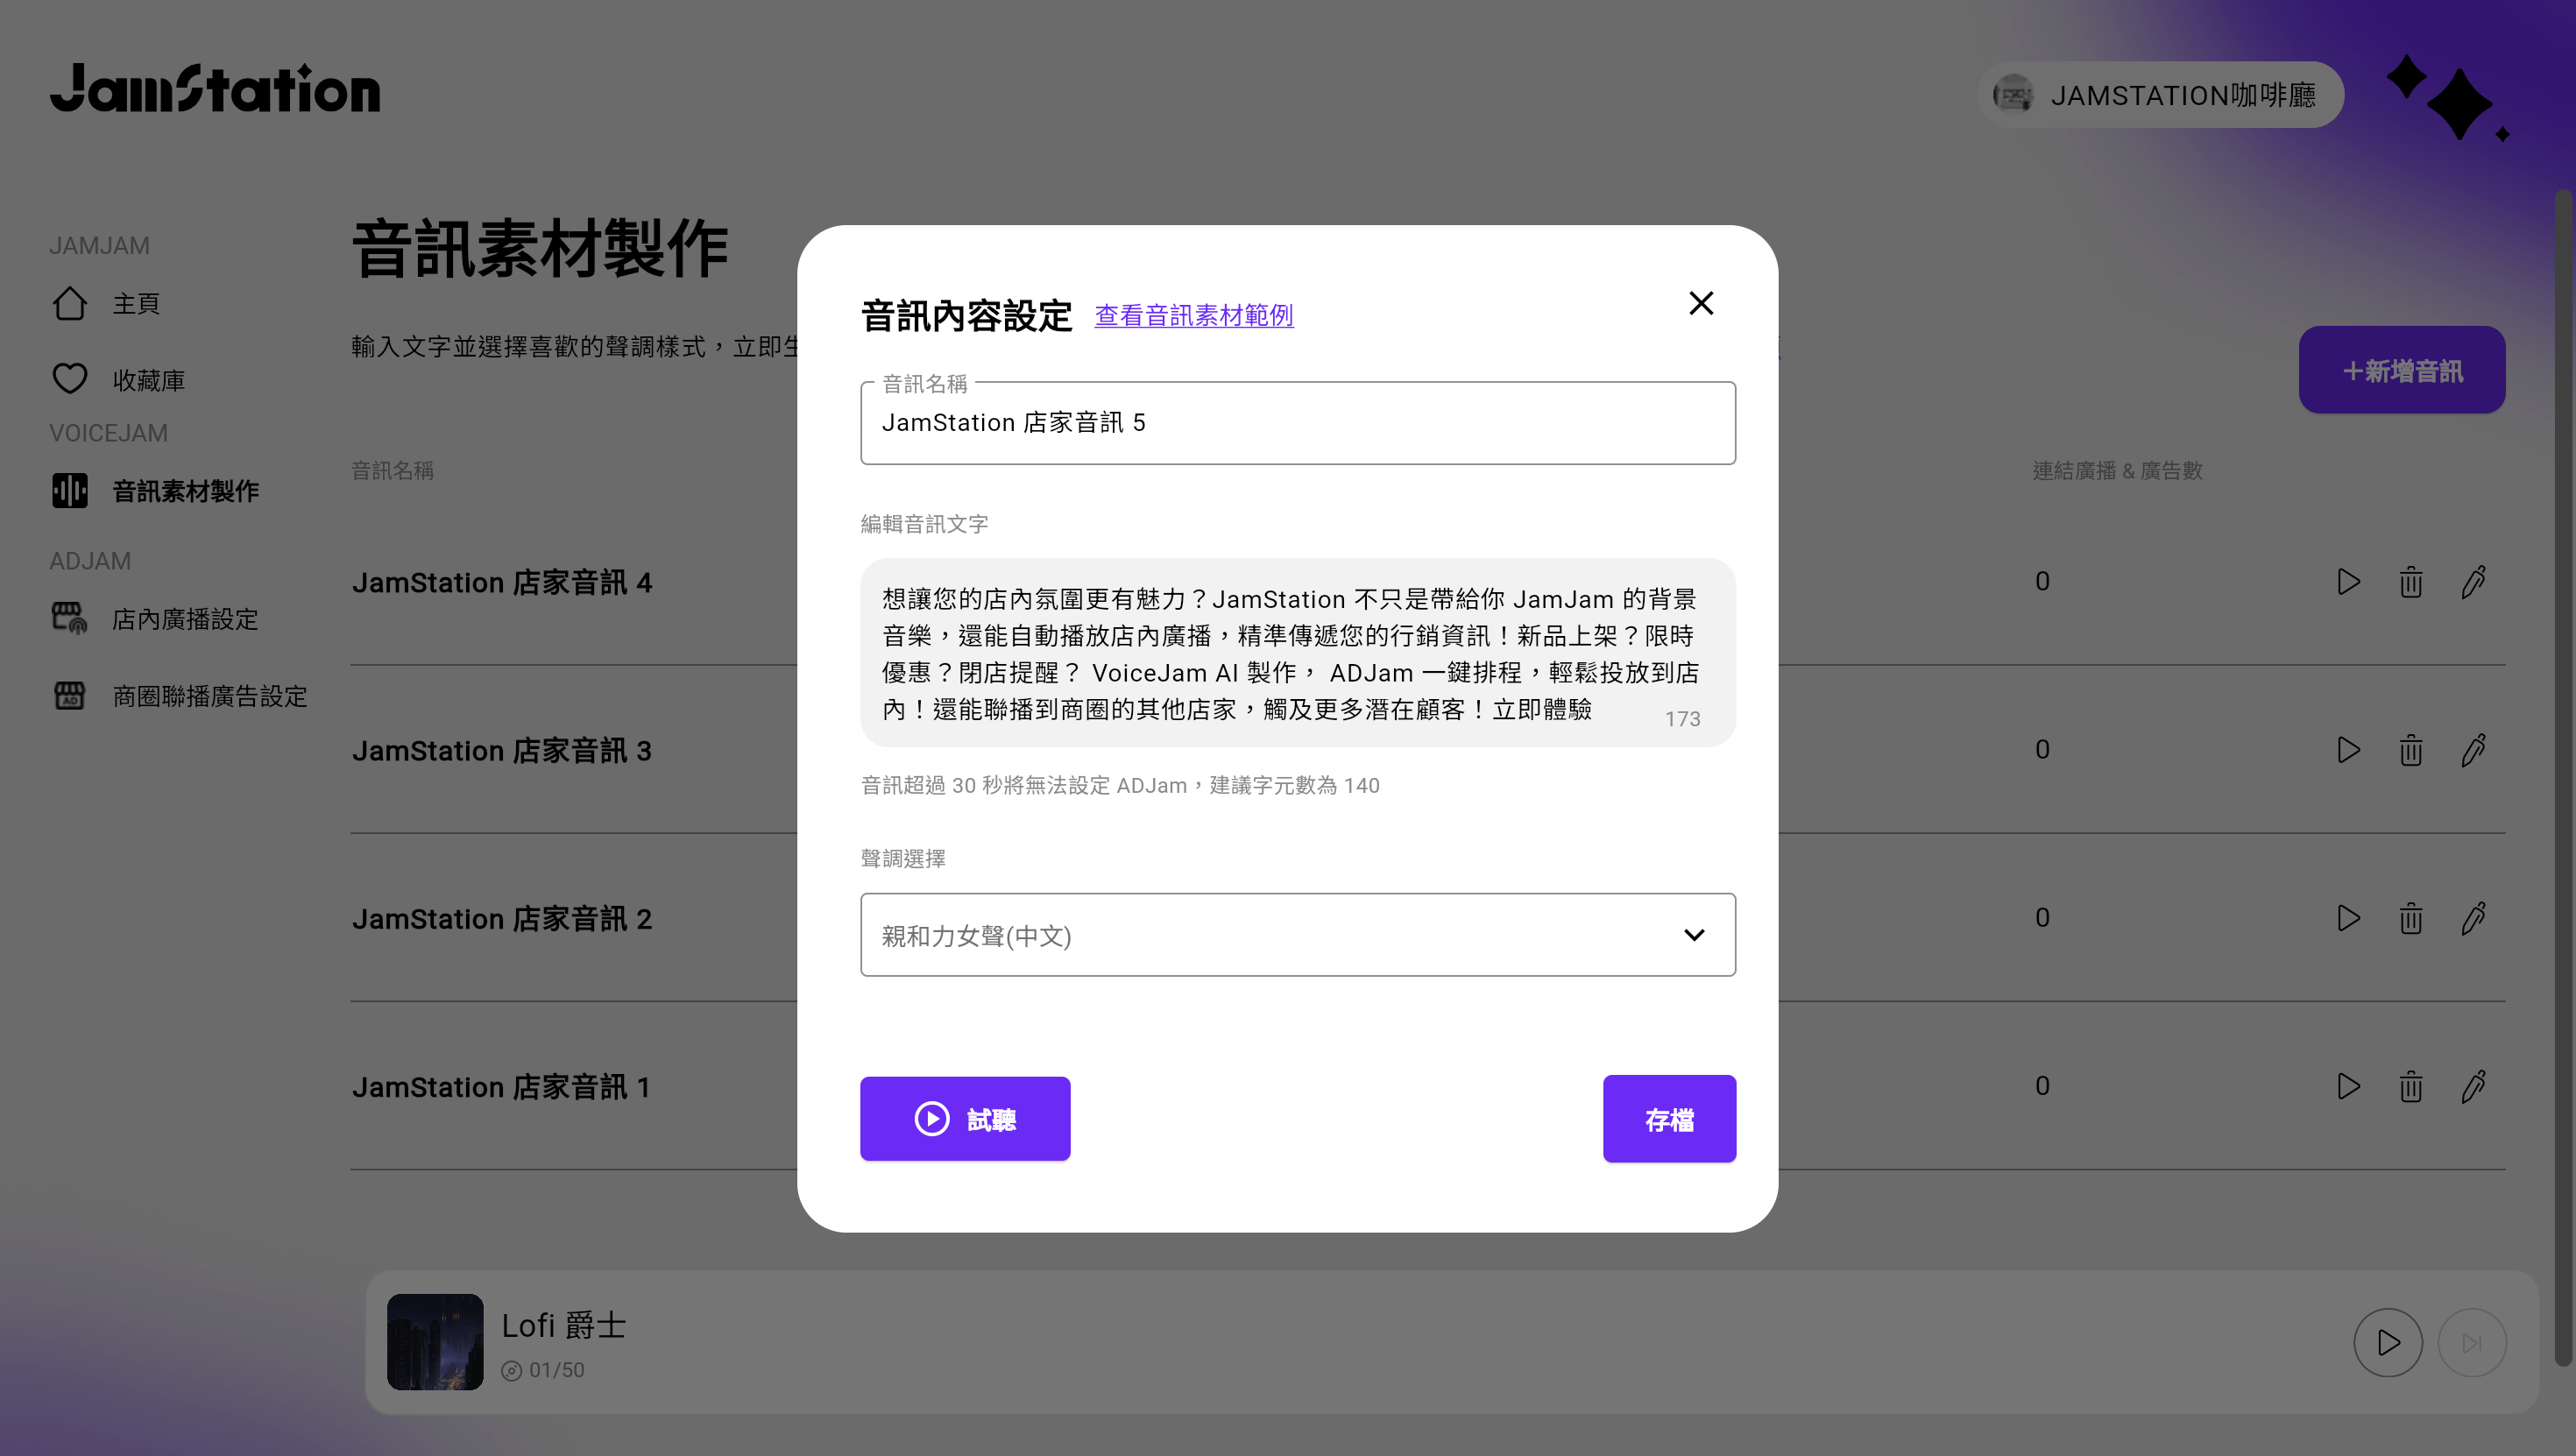Open the 親和力女聲(中文) voice dropdown
The width and height of the screenshot is (2576, 1456).
point(1298,935)
